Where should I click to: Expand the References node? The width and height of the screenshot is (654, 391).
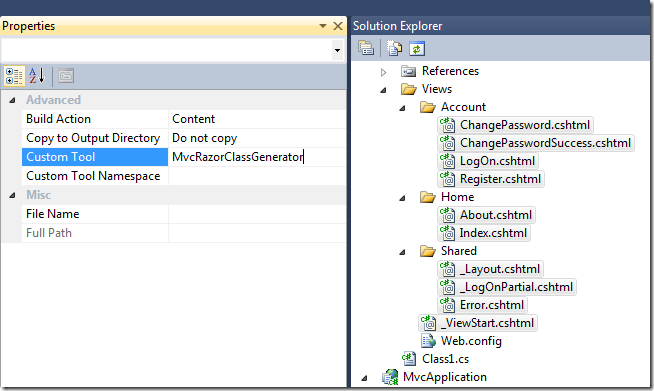pyautogui.click(x=383, y=72)
